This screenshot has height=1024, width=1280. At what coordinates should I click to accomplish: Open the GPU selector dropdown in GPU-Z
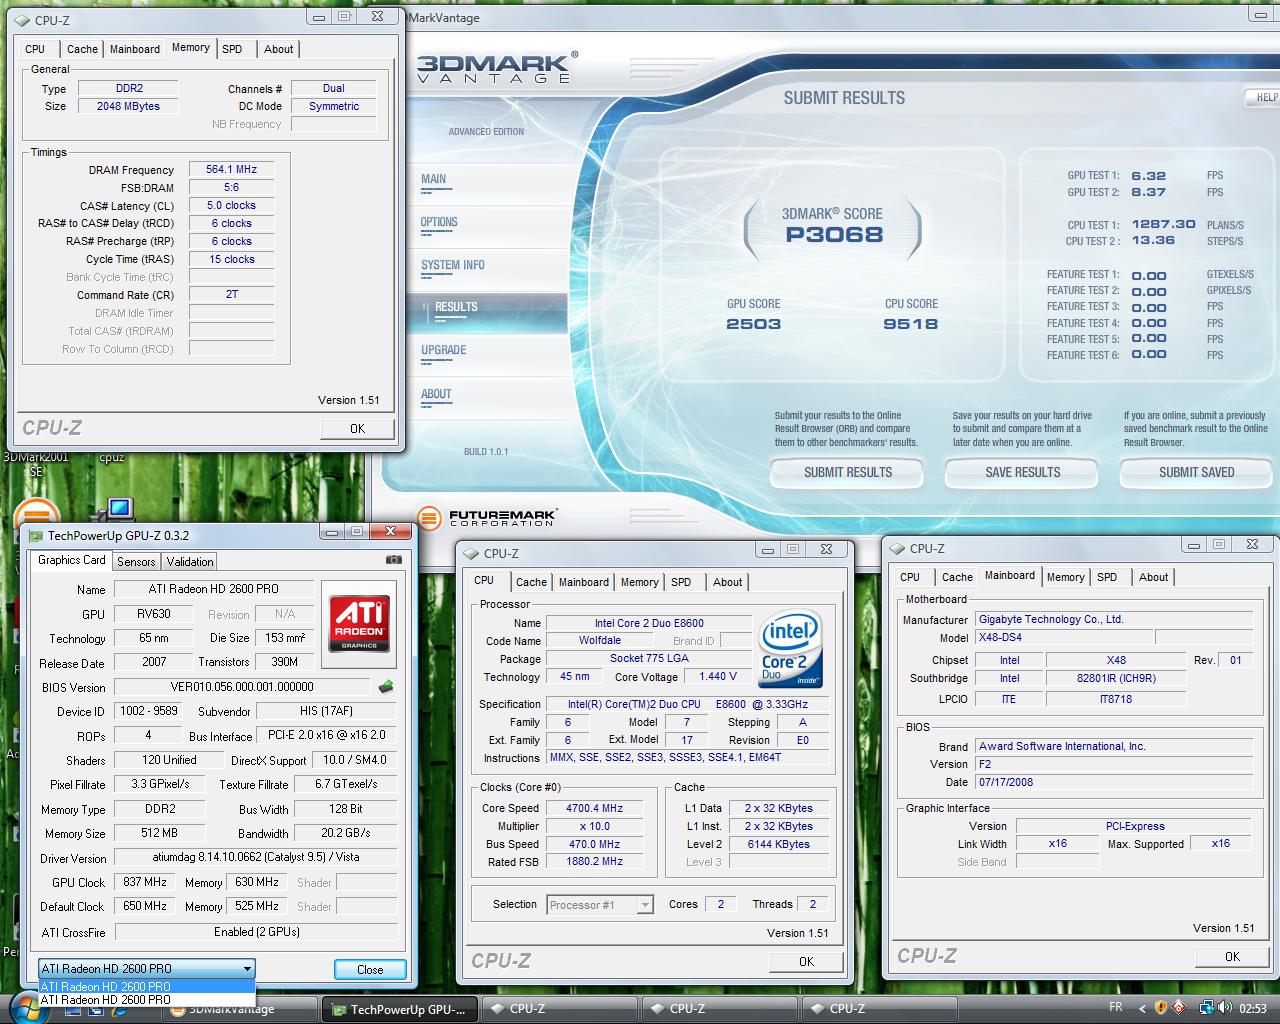247,968
